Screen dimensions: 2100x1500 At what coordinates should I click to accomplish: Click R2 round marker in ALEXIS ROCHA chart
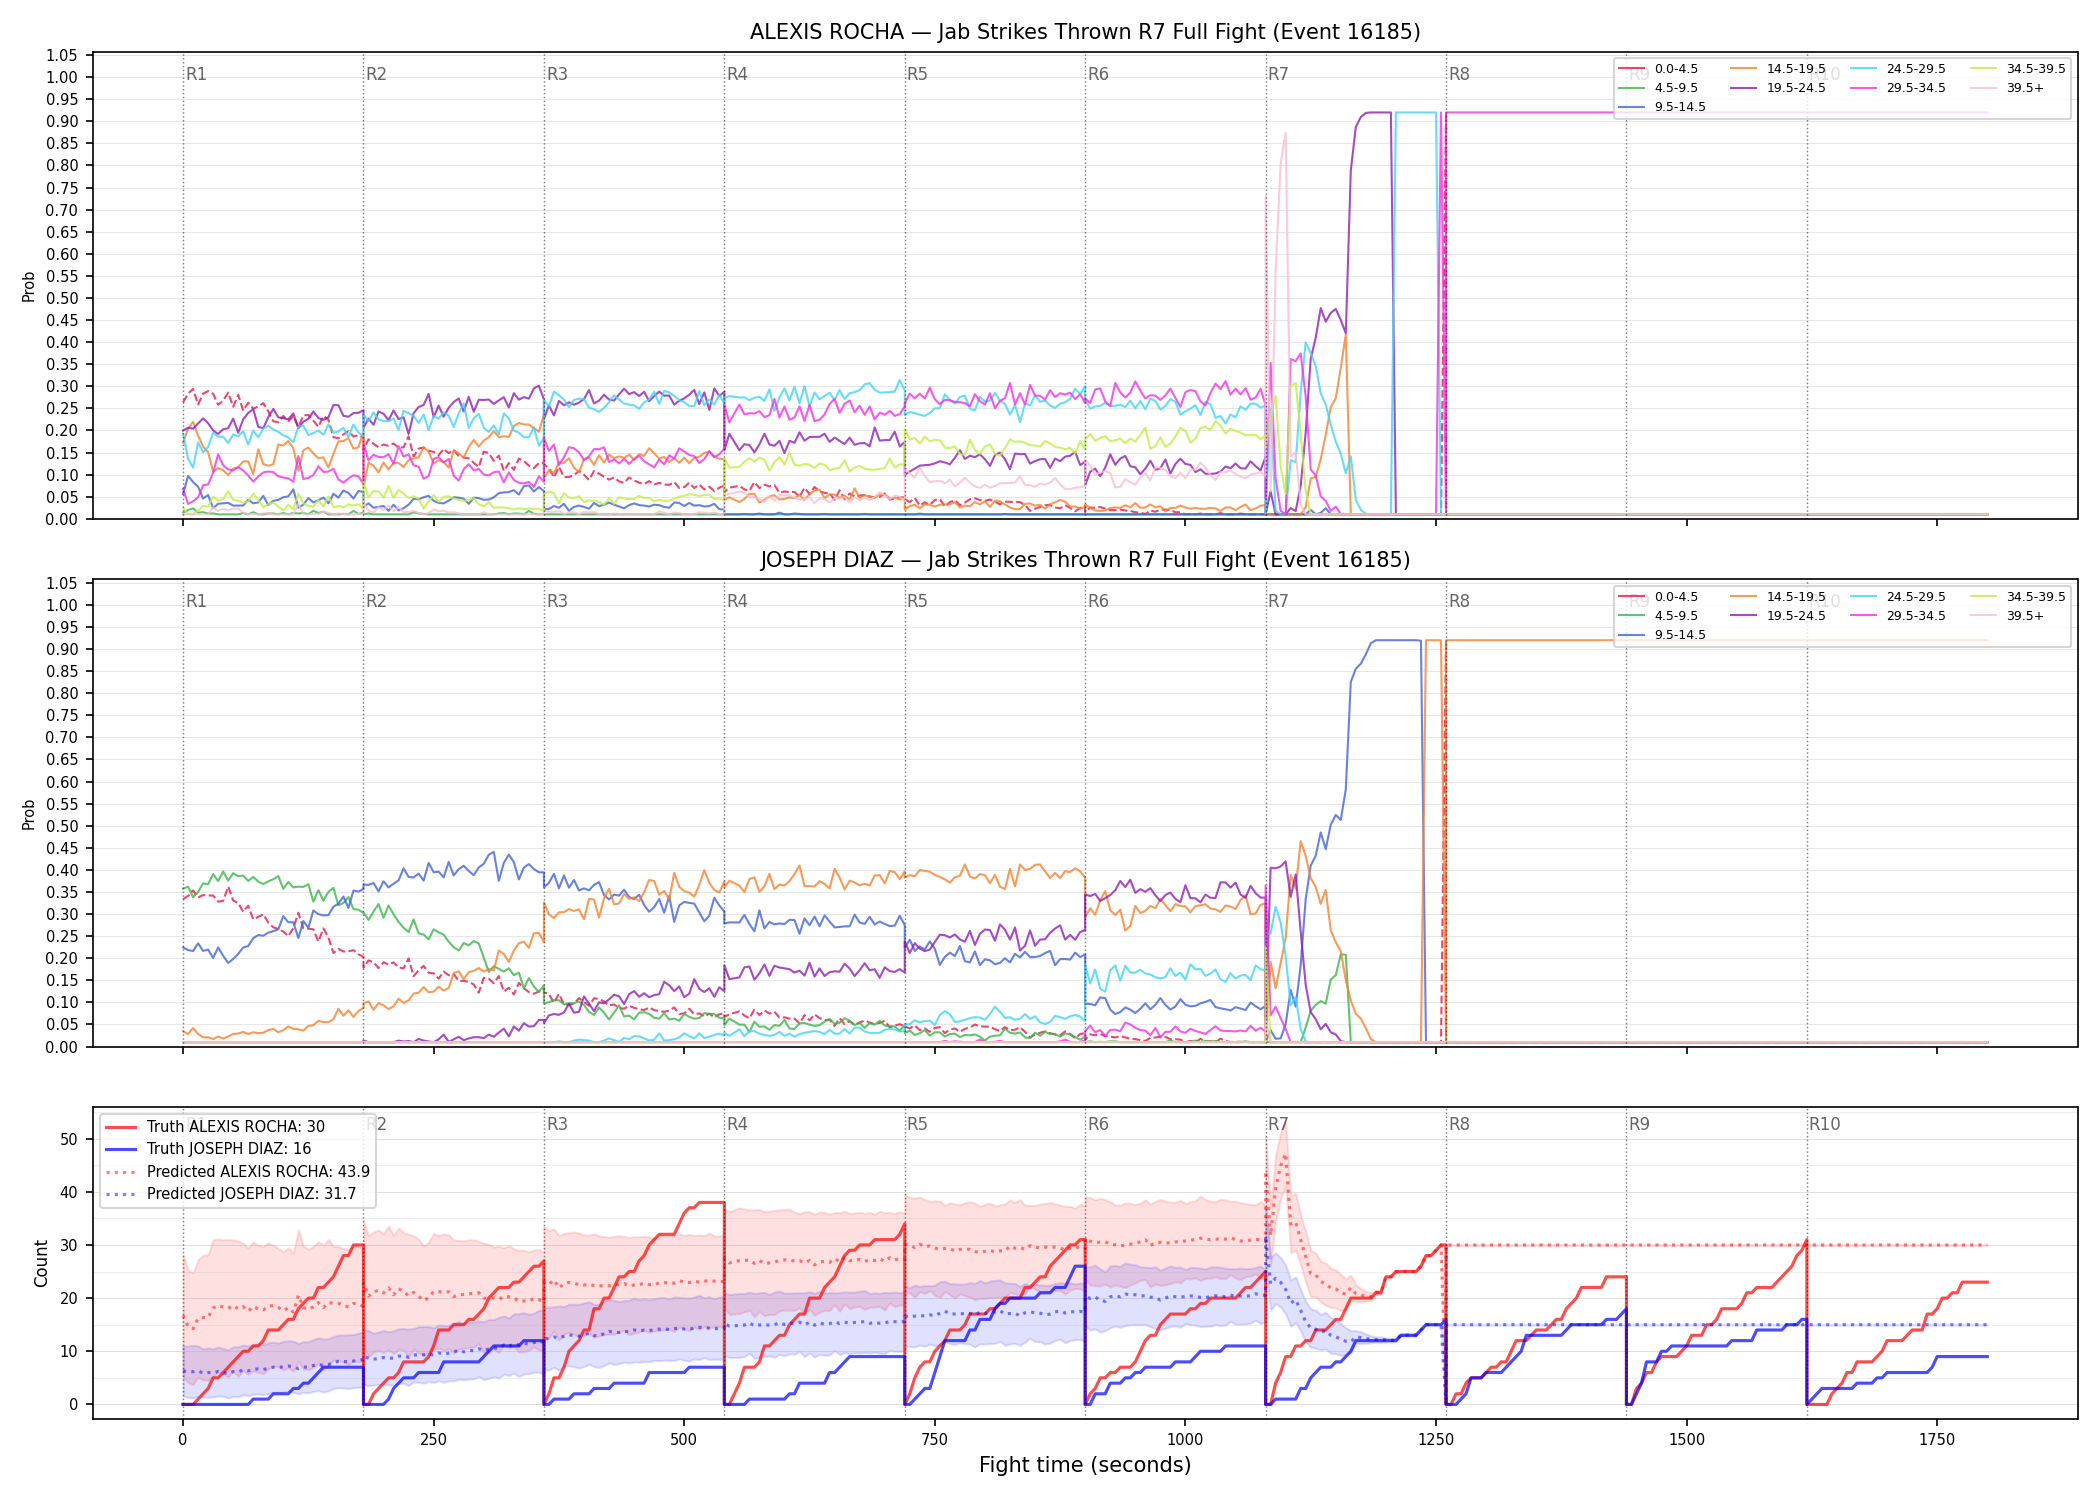376,74
